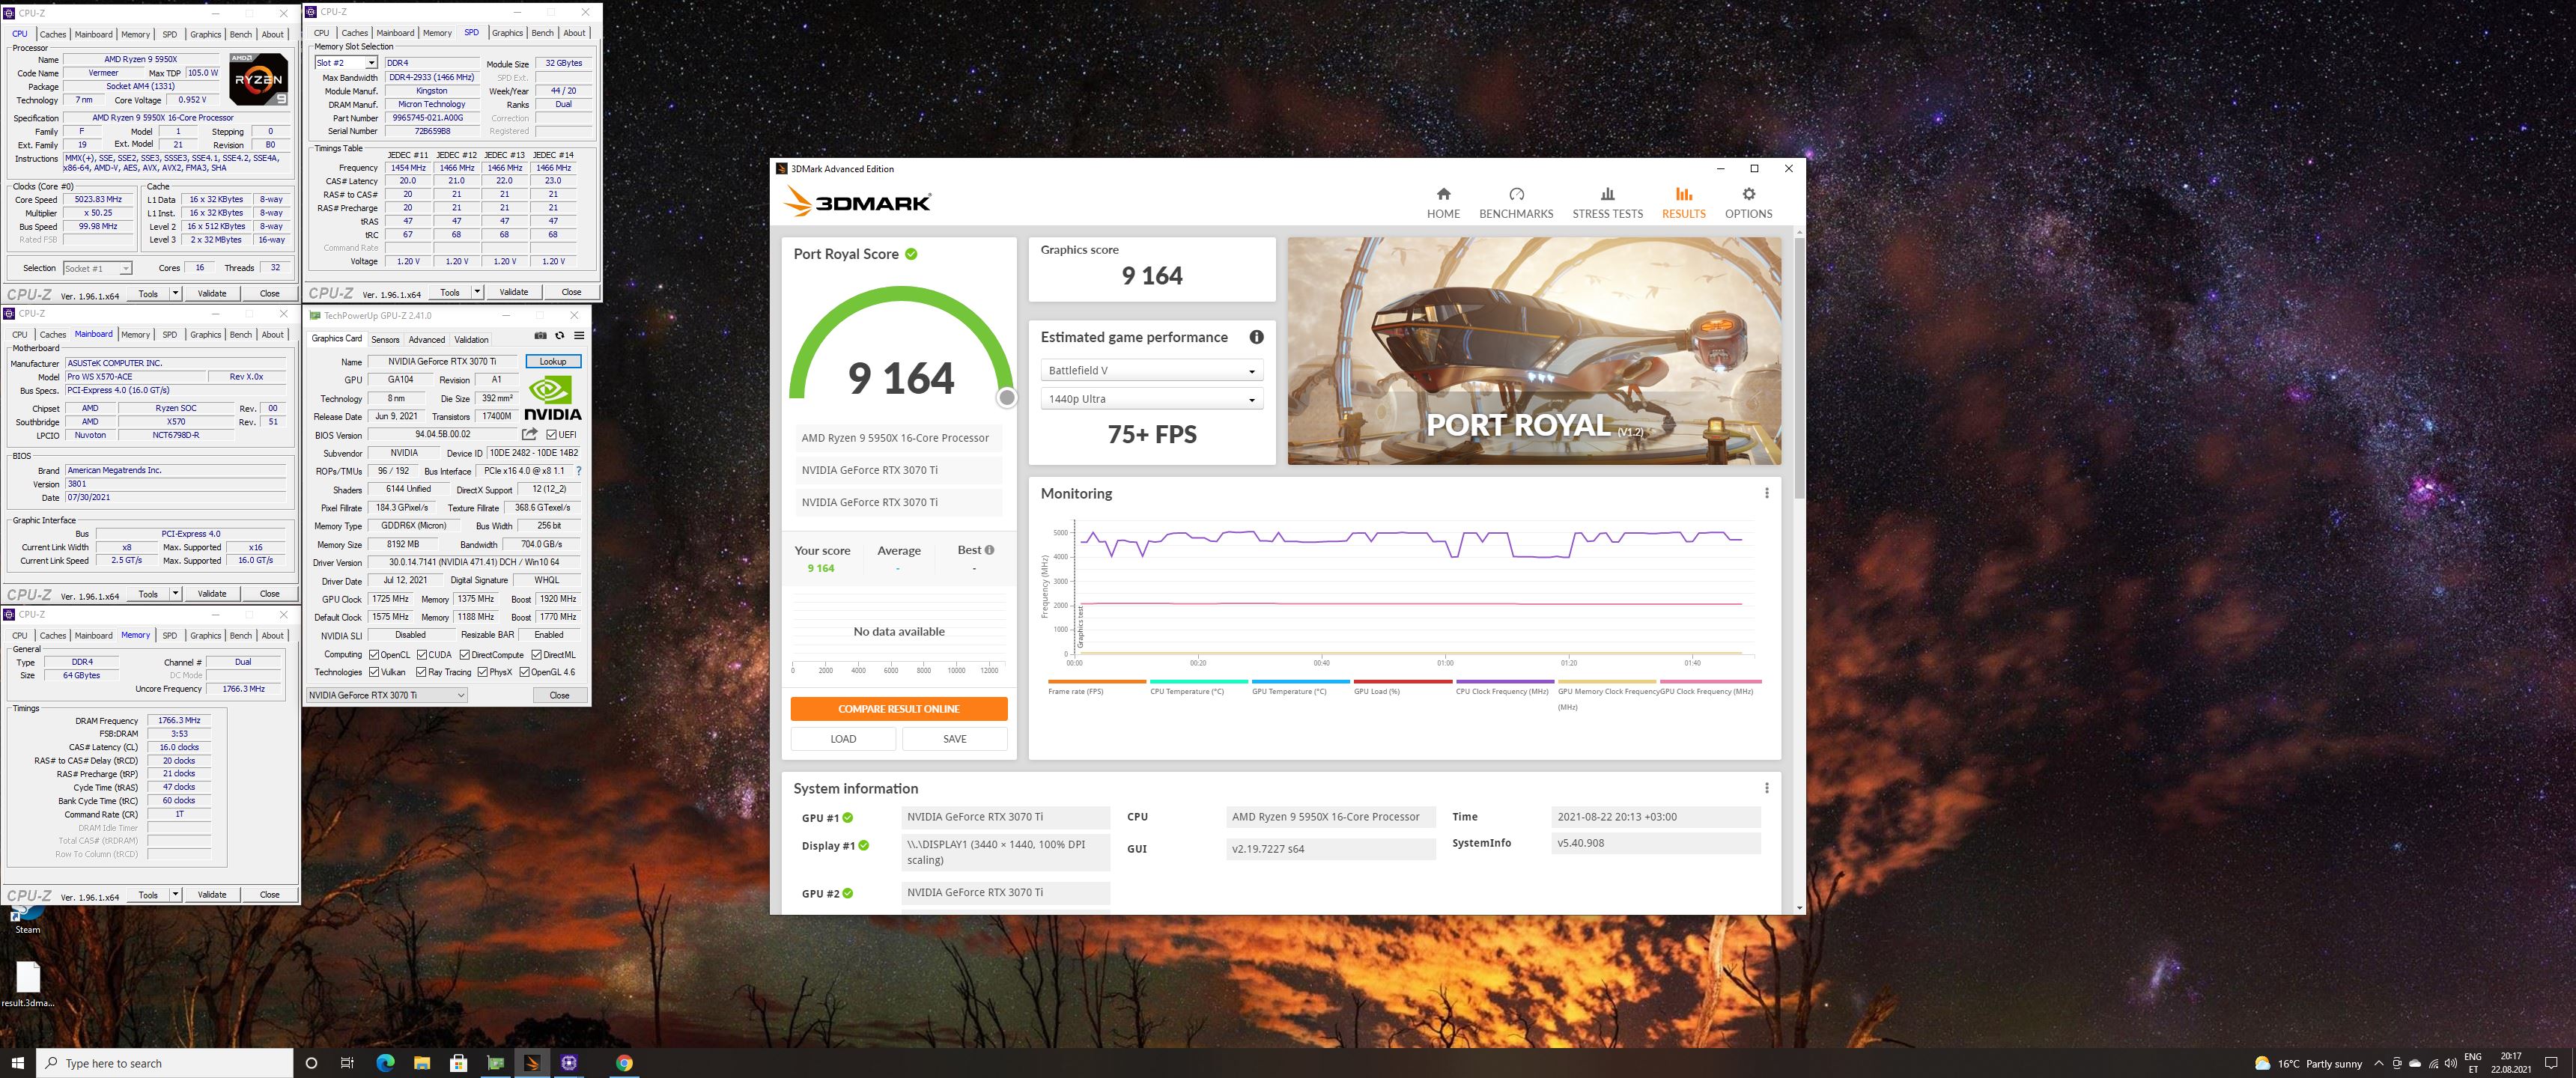
Task: Click Compare Result Online button
Action: [899, 709]
